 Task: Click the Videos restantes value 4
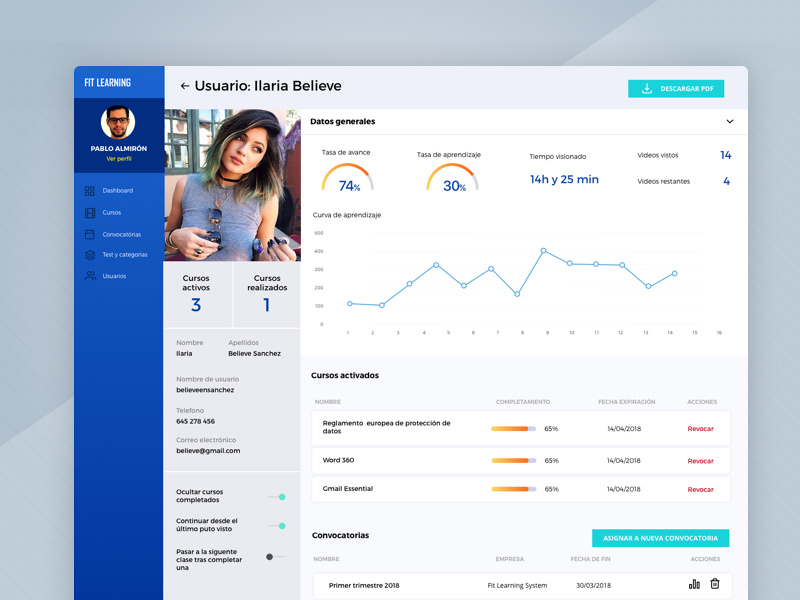(x=727, y=181)
